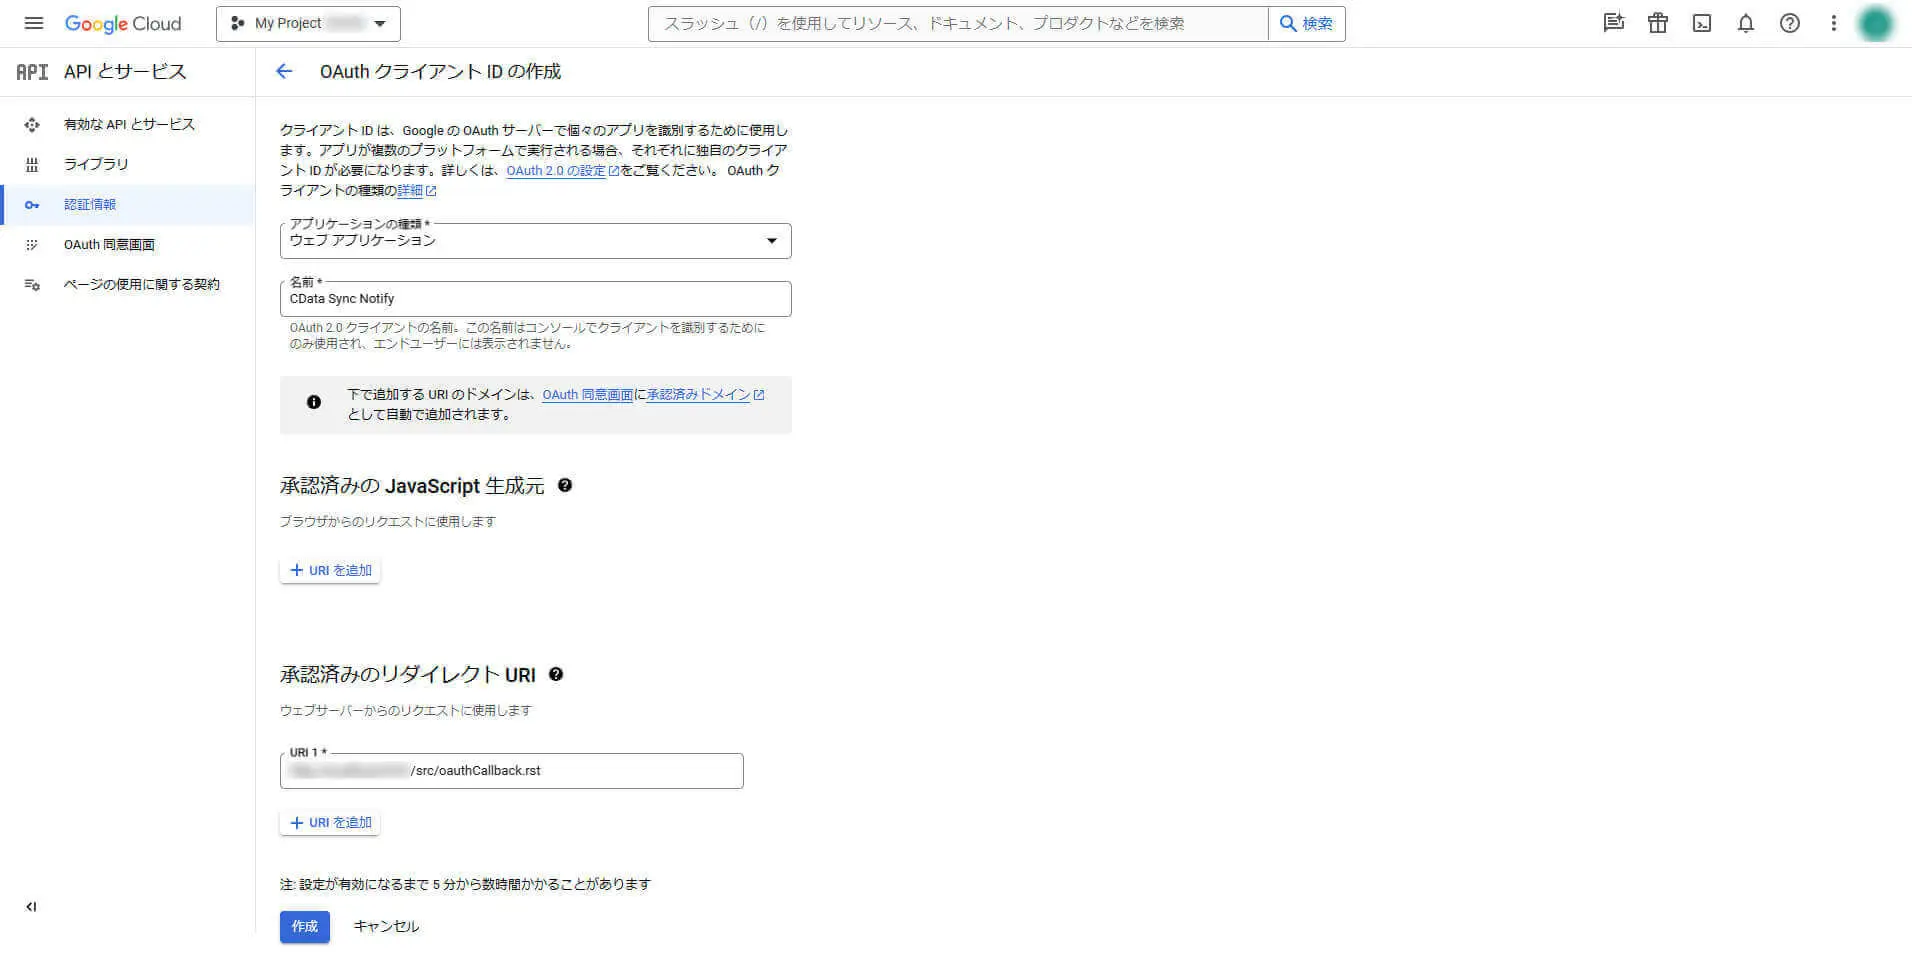Add URI under JavaScript 生成元
This screenshot has height=967, width=1912.
pos(330,570)
